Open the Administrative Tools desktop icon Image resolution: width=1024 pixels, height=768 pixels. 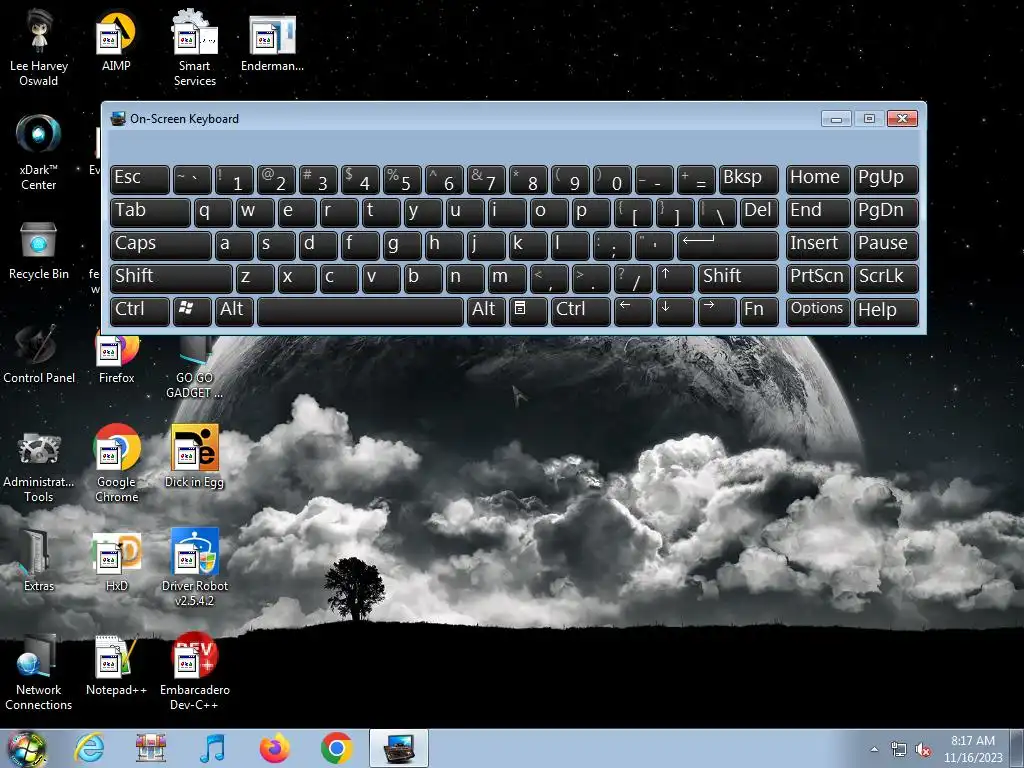tap(39, 466)
